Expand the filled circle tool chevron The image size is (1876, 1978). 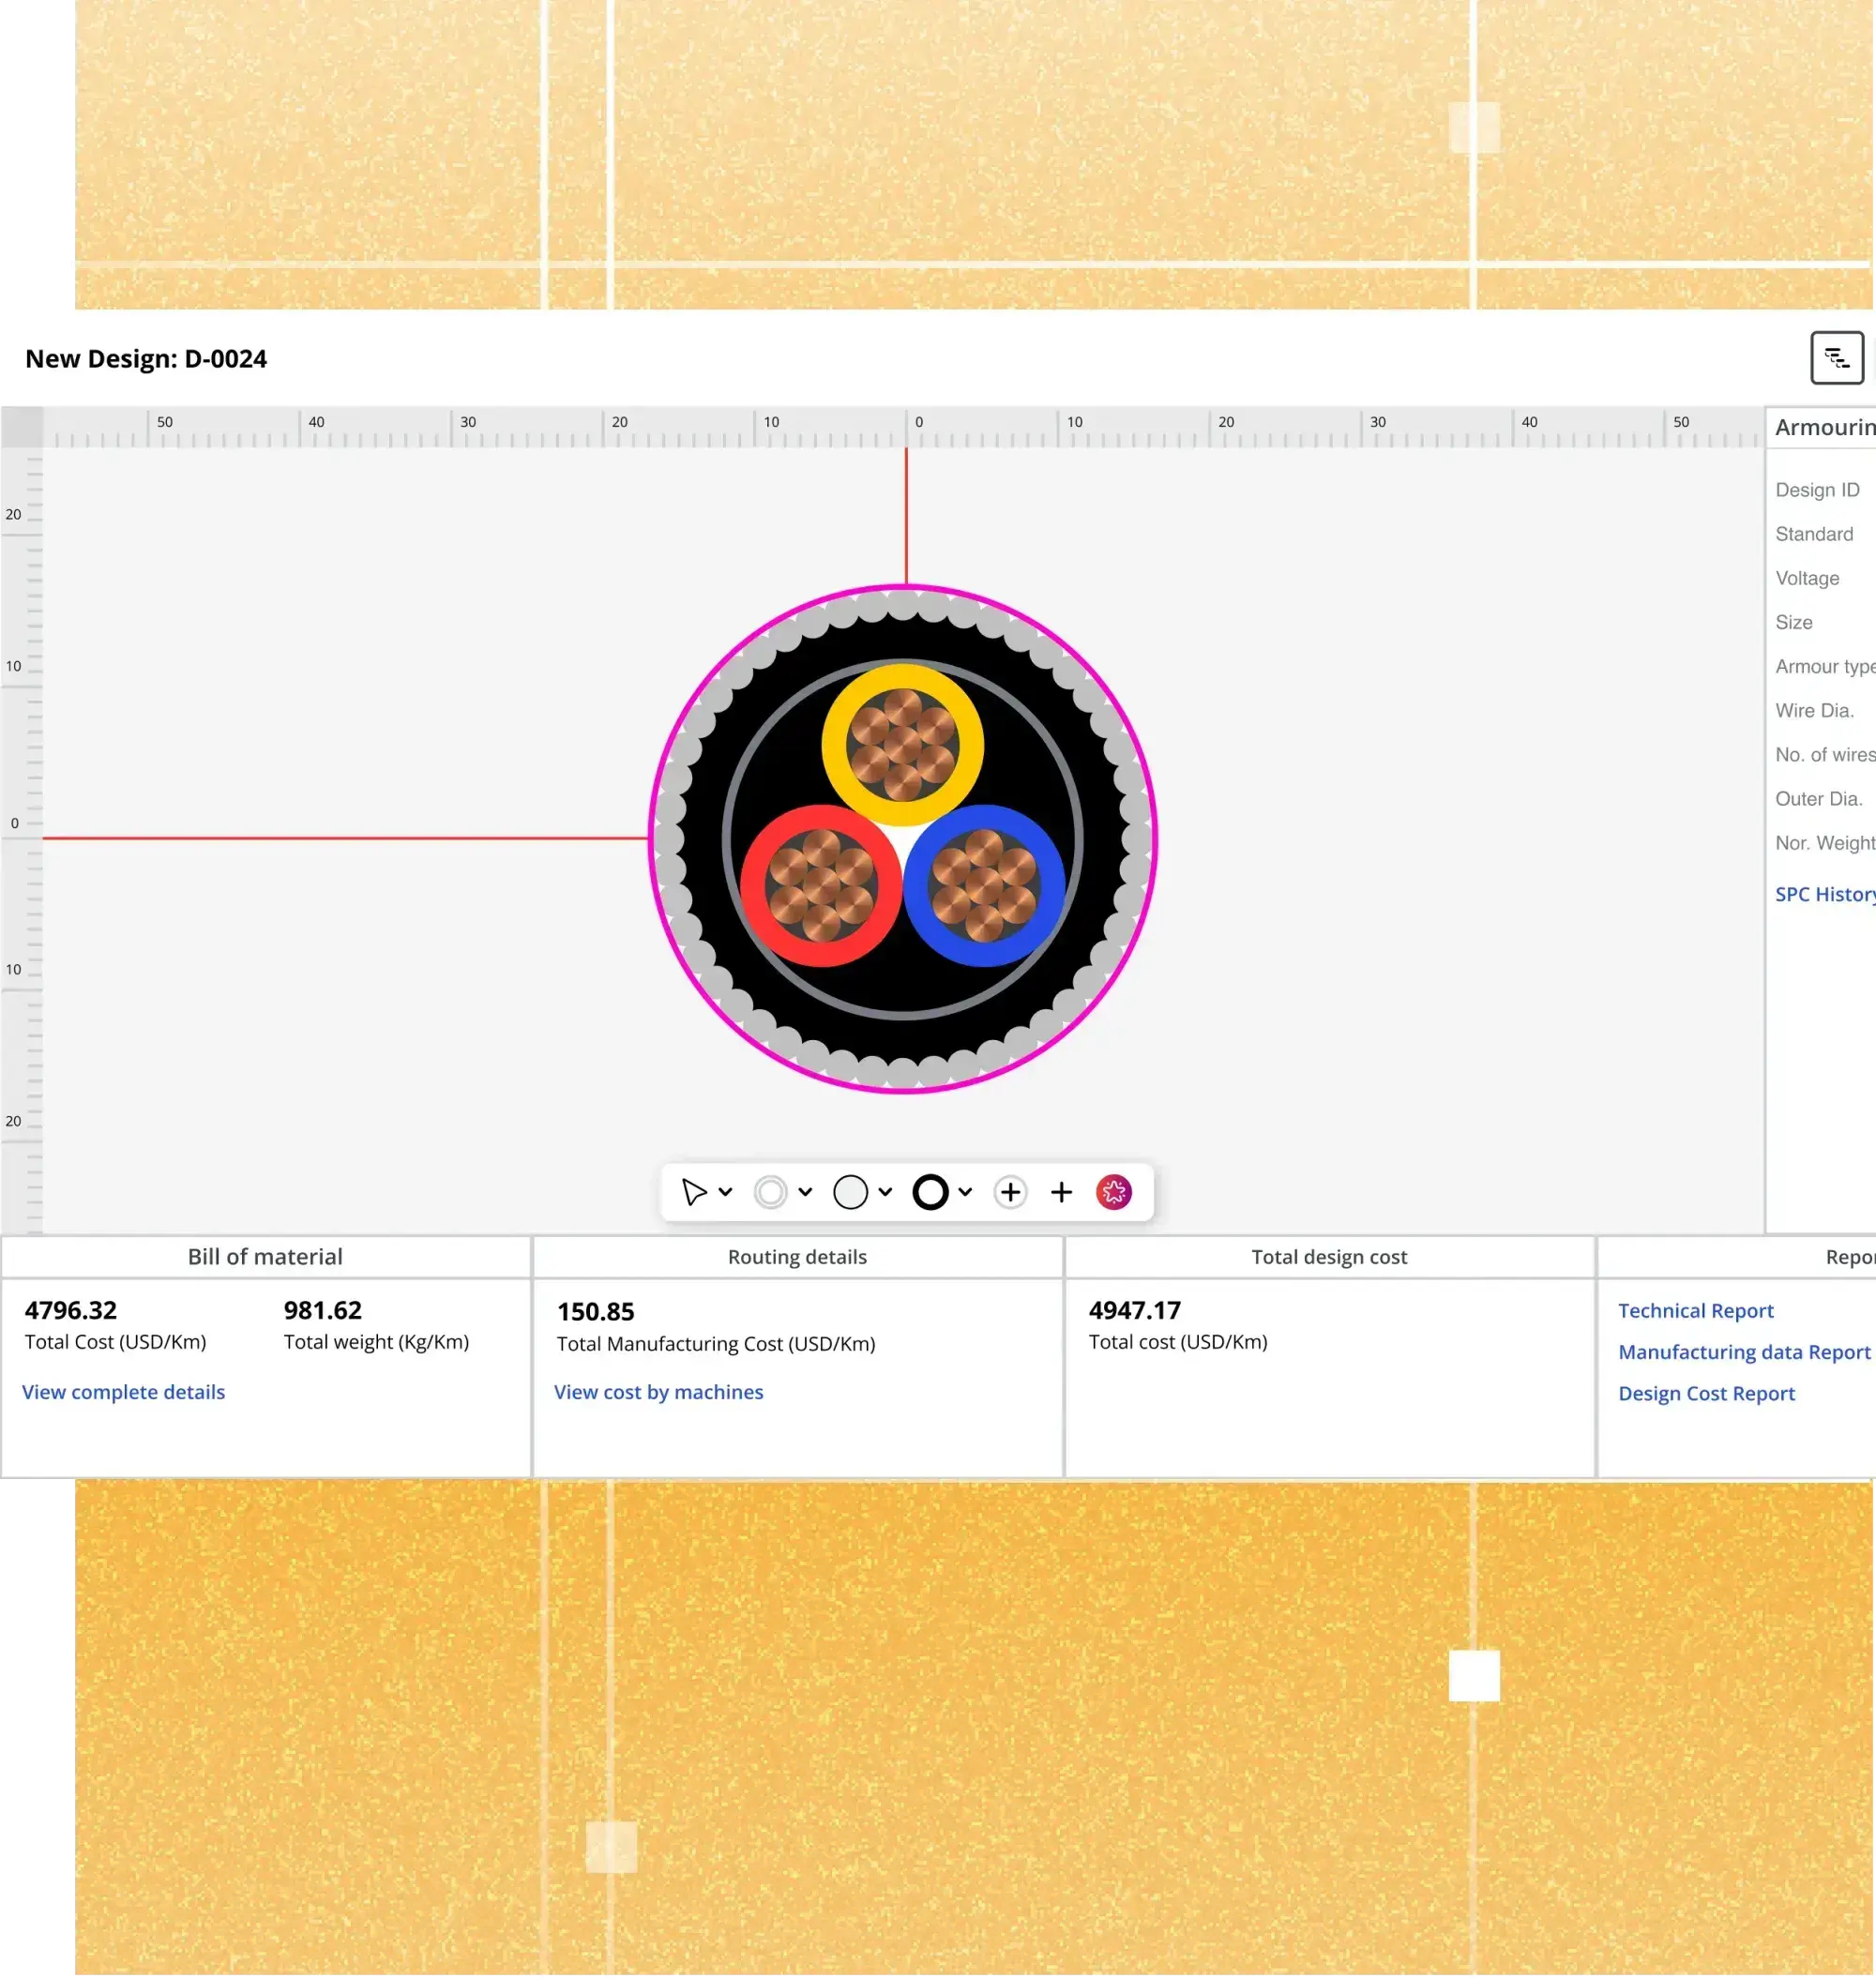click(885, 1192)
